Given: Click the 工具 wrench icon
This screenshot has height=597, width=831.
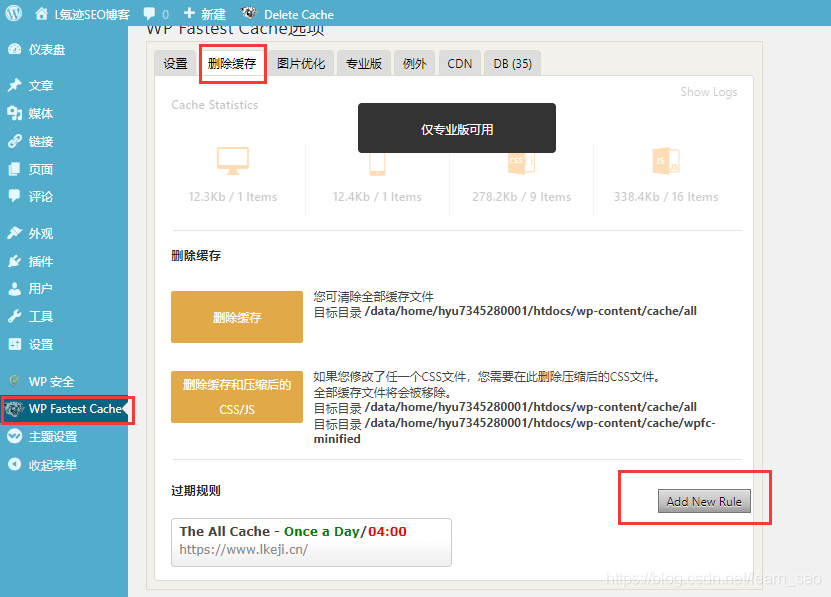Looking at the screenshot, I should coord(15,317).
